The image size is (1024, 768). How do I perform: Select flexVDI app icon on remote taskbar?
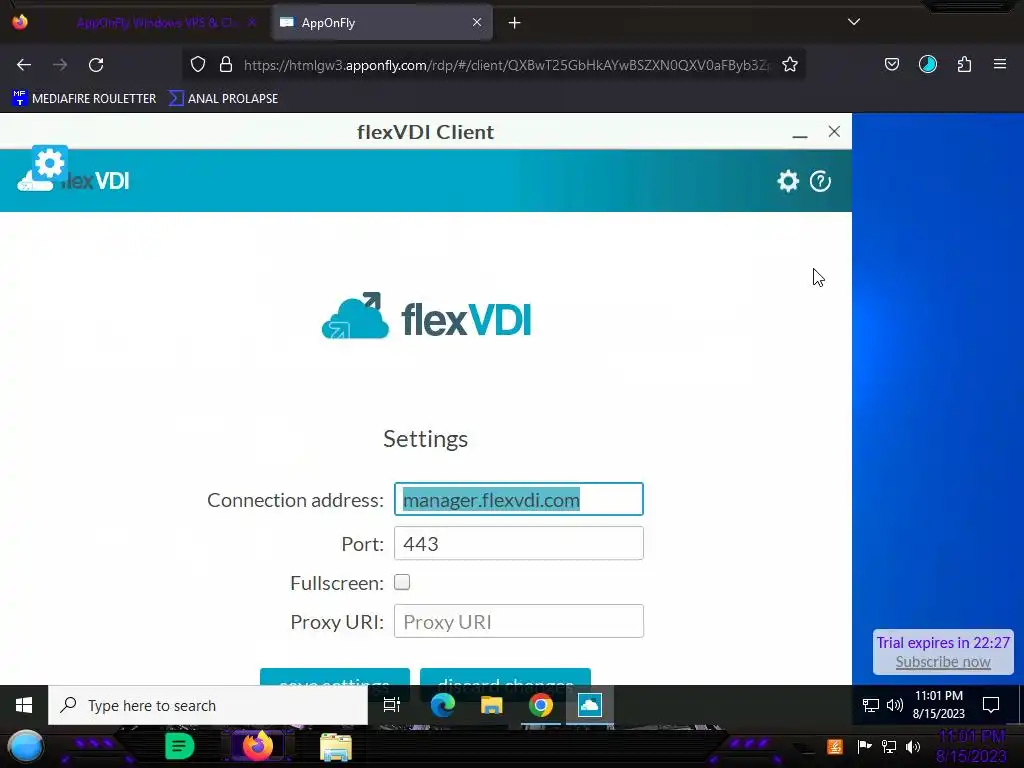590,705
